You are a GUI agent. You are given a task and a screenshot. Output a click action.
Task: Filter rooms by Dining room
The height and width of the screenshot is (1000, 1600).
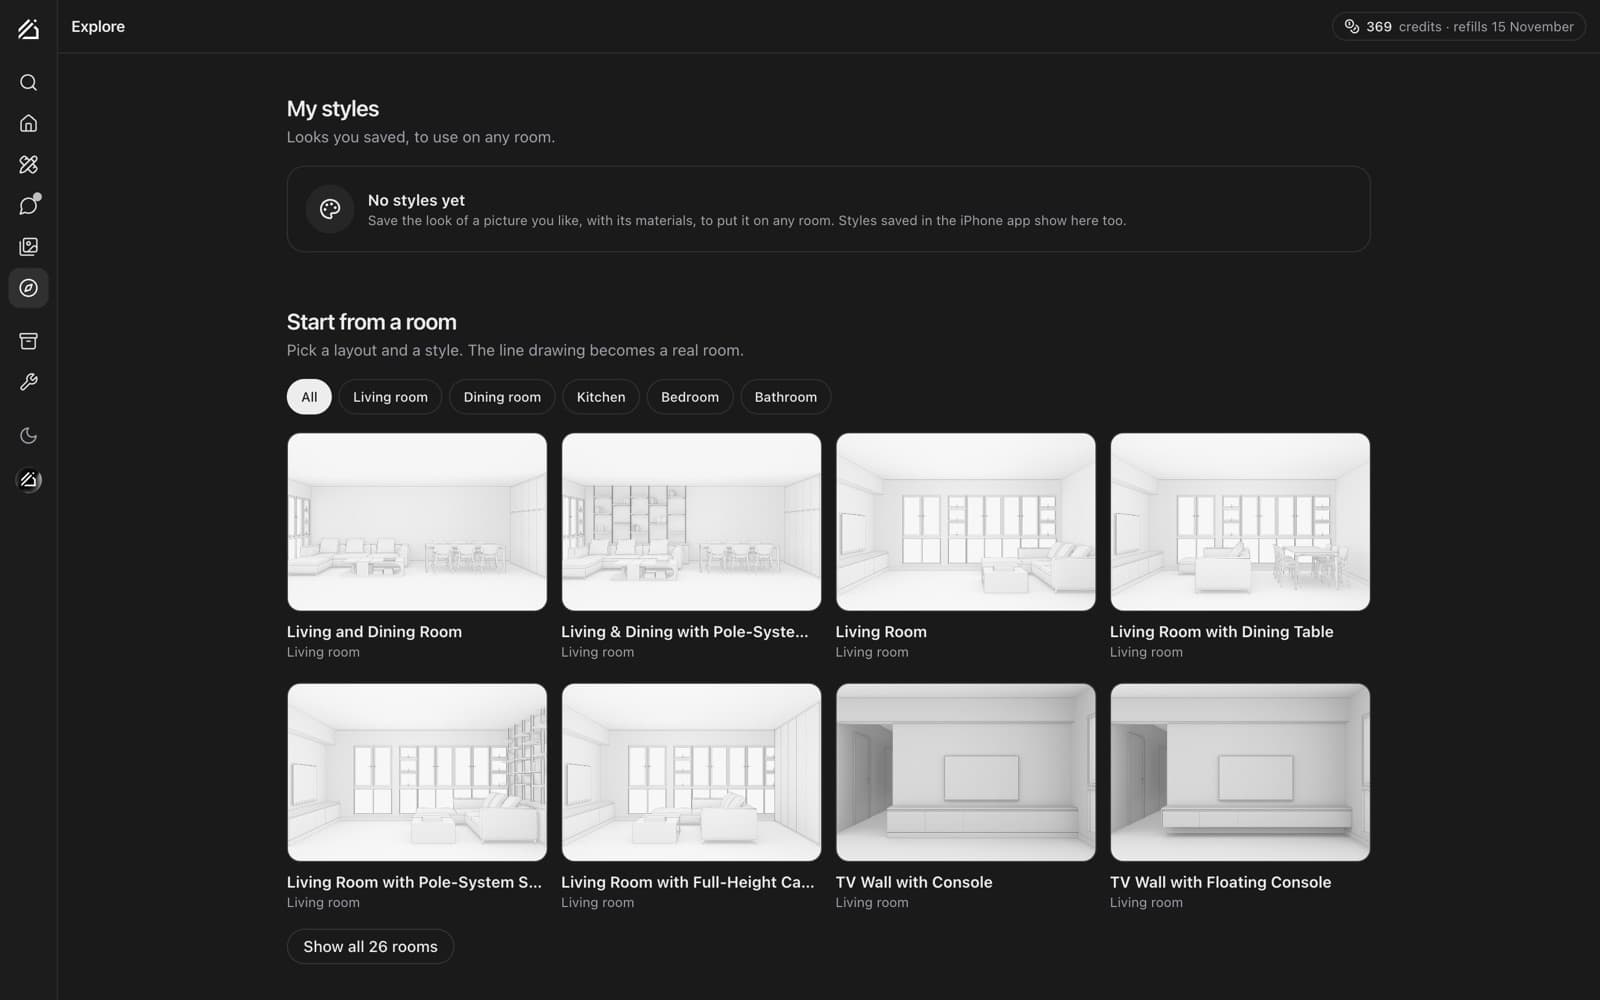coord(502,397)
